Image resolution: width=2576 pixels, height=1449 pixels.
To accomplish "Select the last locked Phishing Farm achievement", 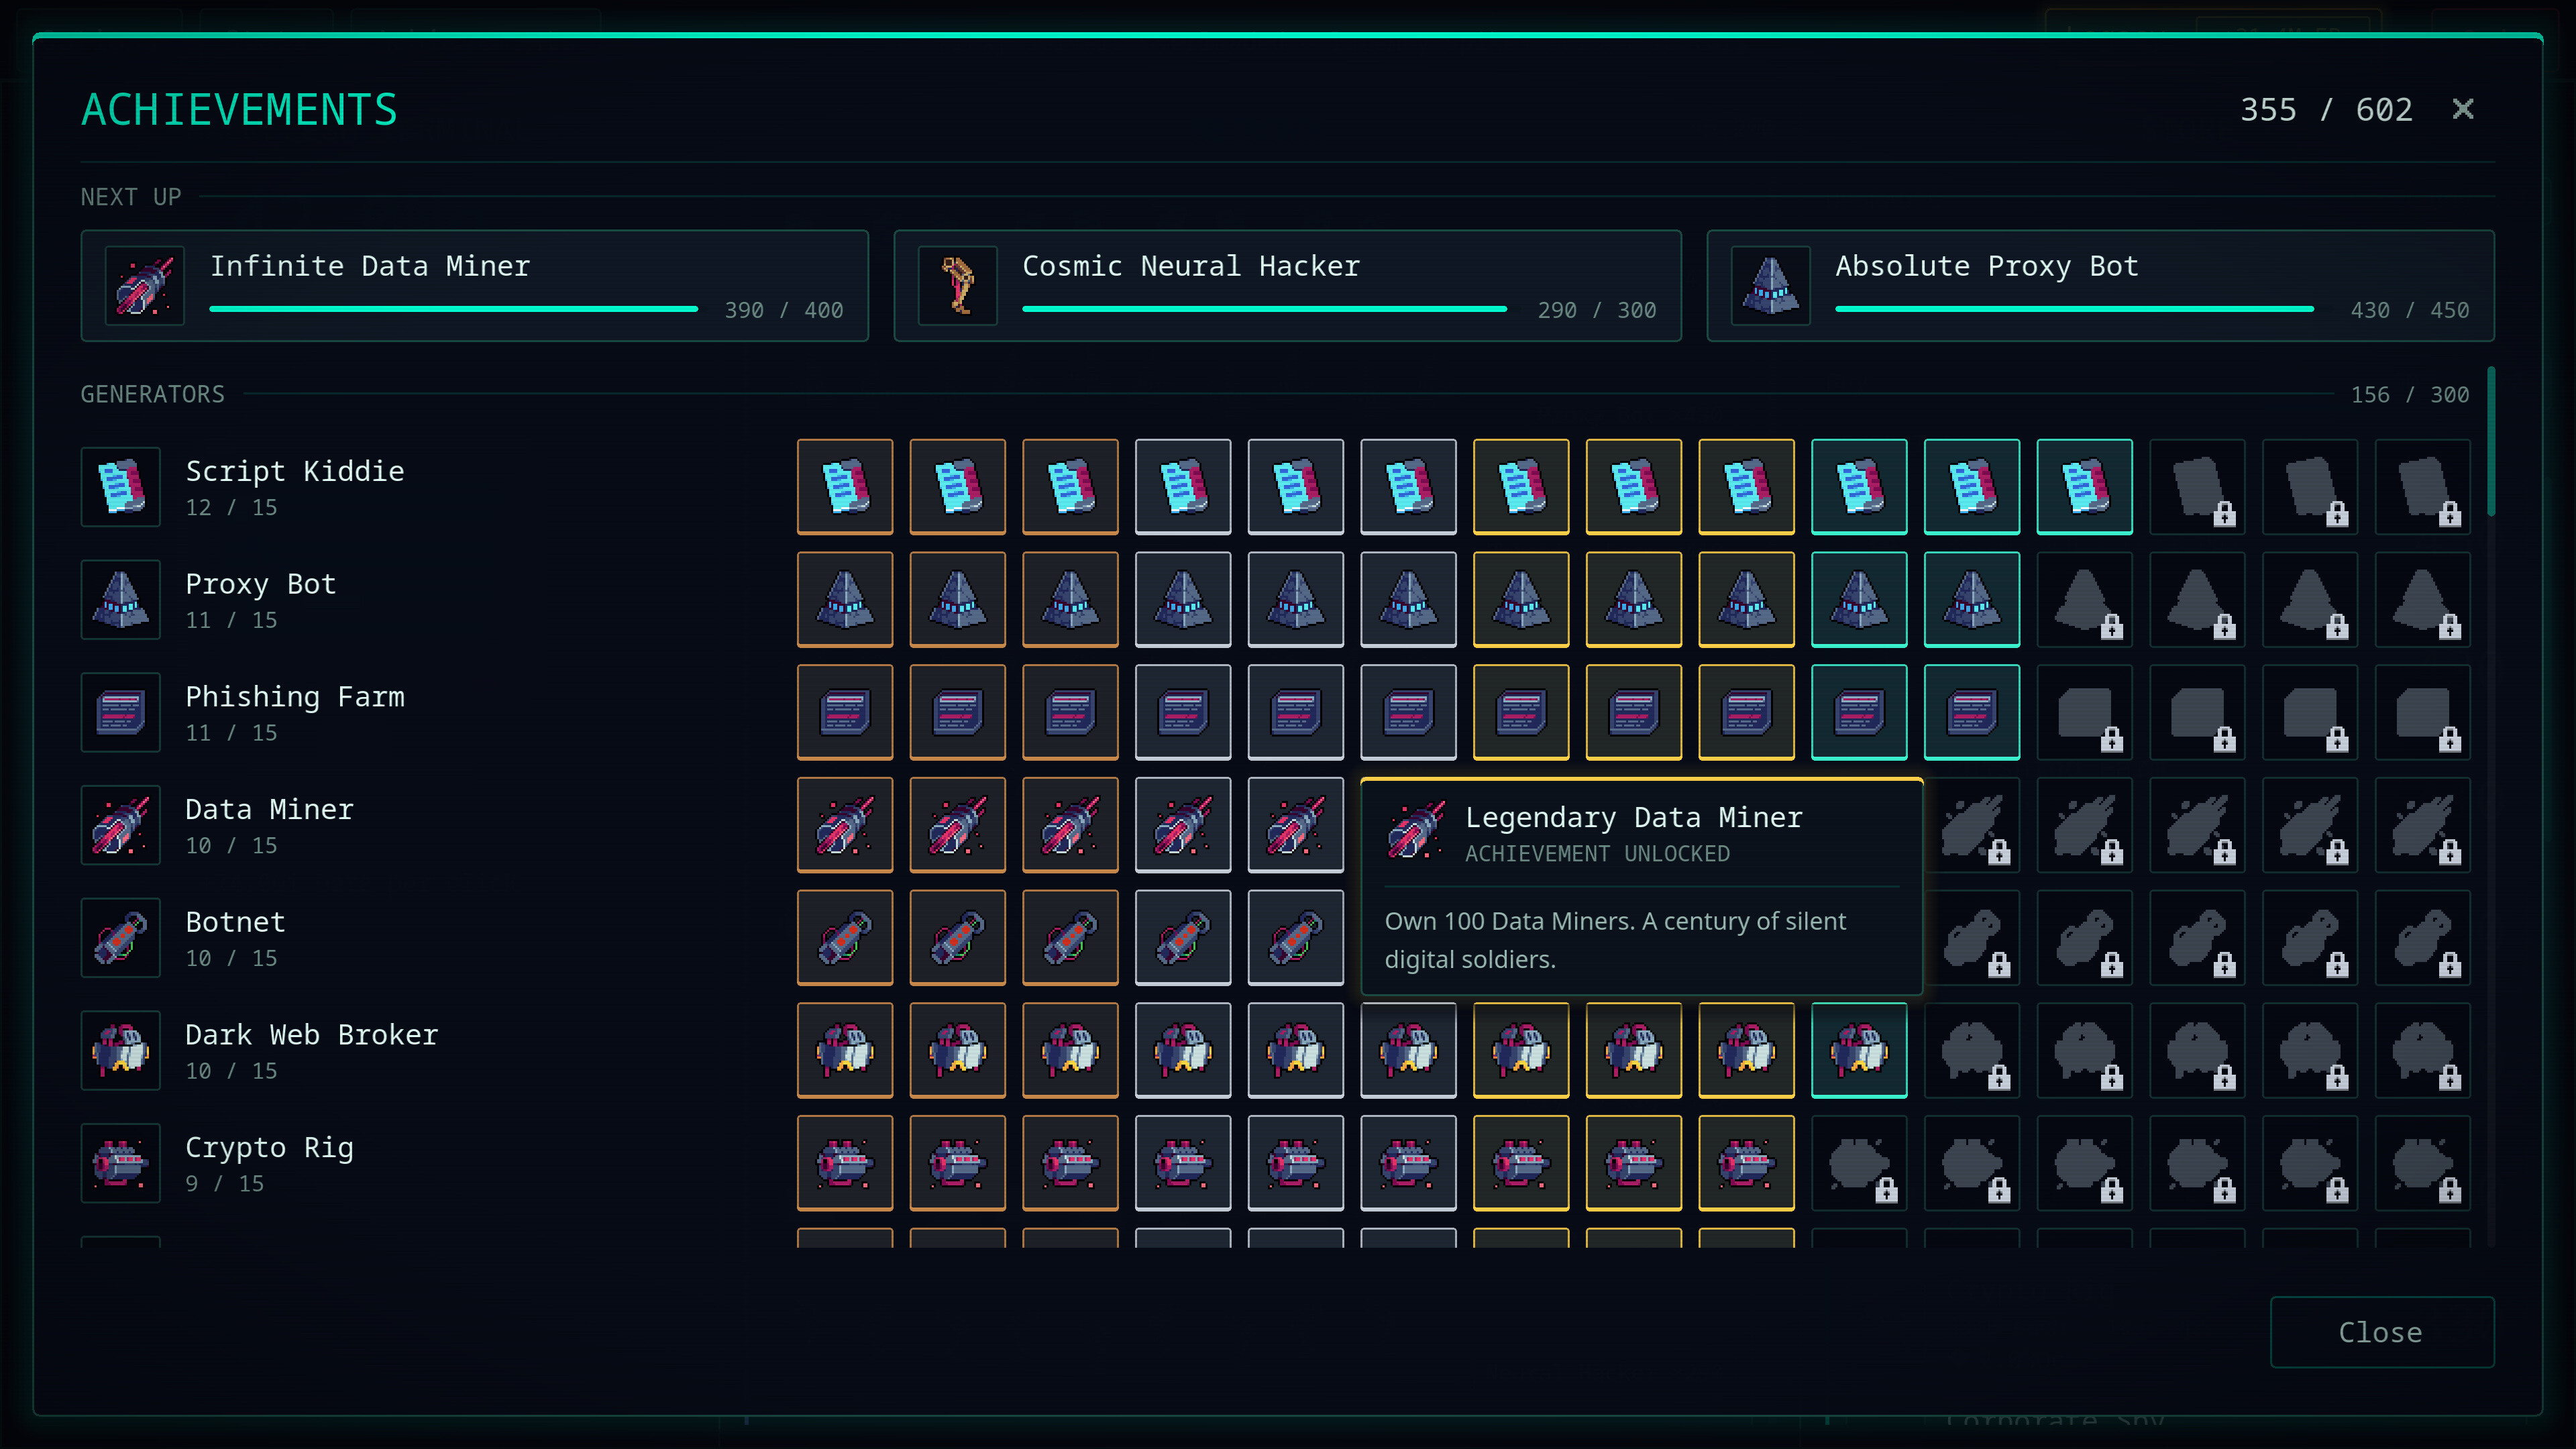I will point(2423,712).
